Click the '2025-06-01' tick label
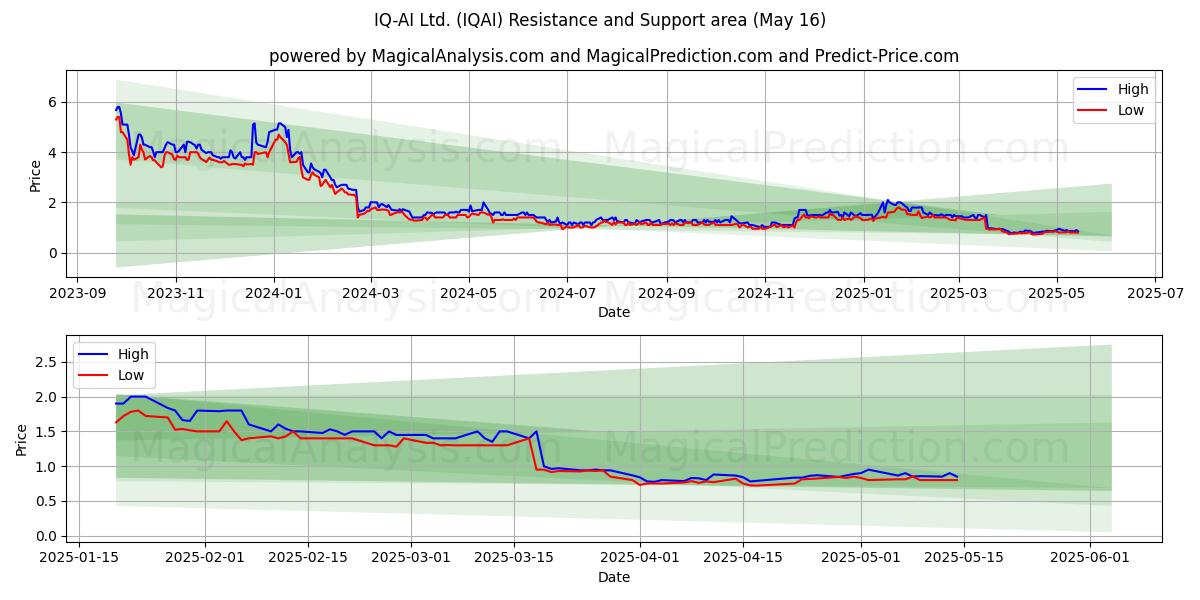The image size is (1200, 600). click(1089, 559)
